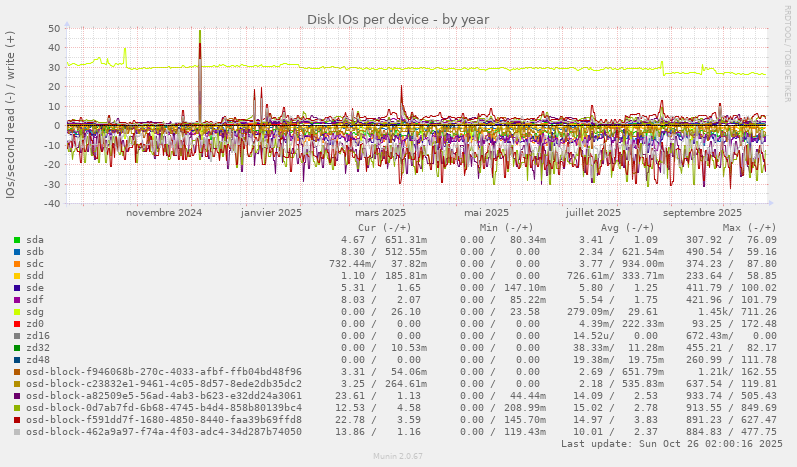Click the "septembre 2025" x-axis label
Screen dimensions: 797x467
tap(702, 213)
